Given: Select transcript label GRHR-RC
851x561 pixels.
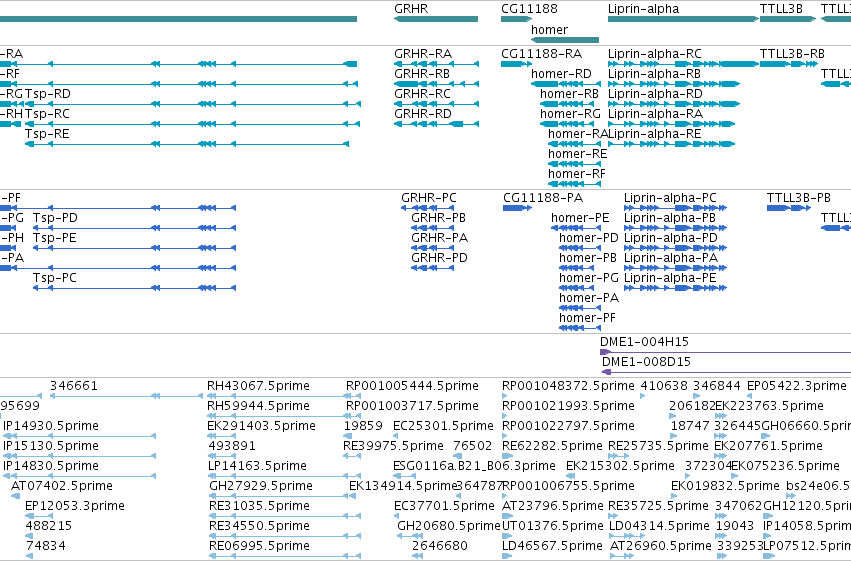Looking at the screenshot, I should pos(423,94).
